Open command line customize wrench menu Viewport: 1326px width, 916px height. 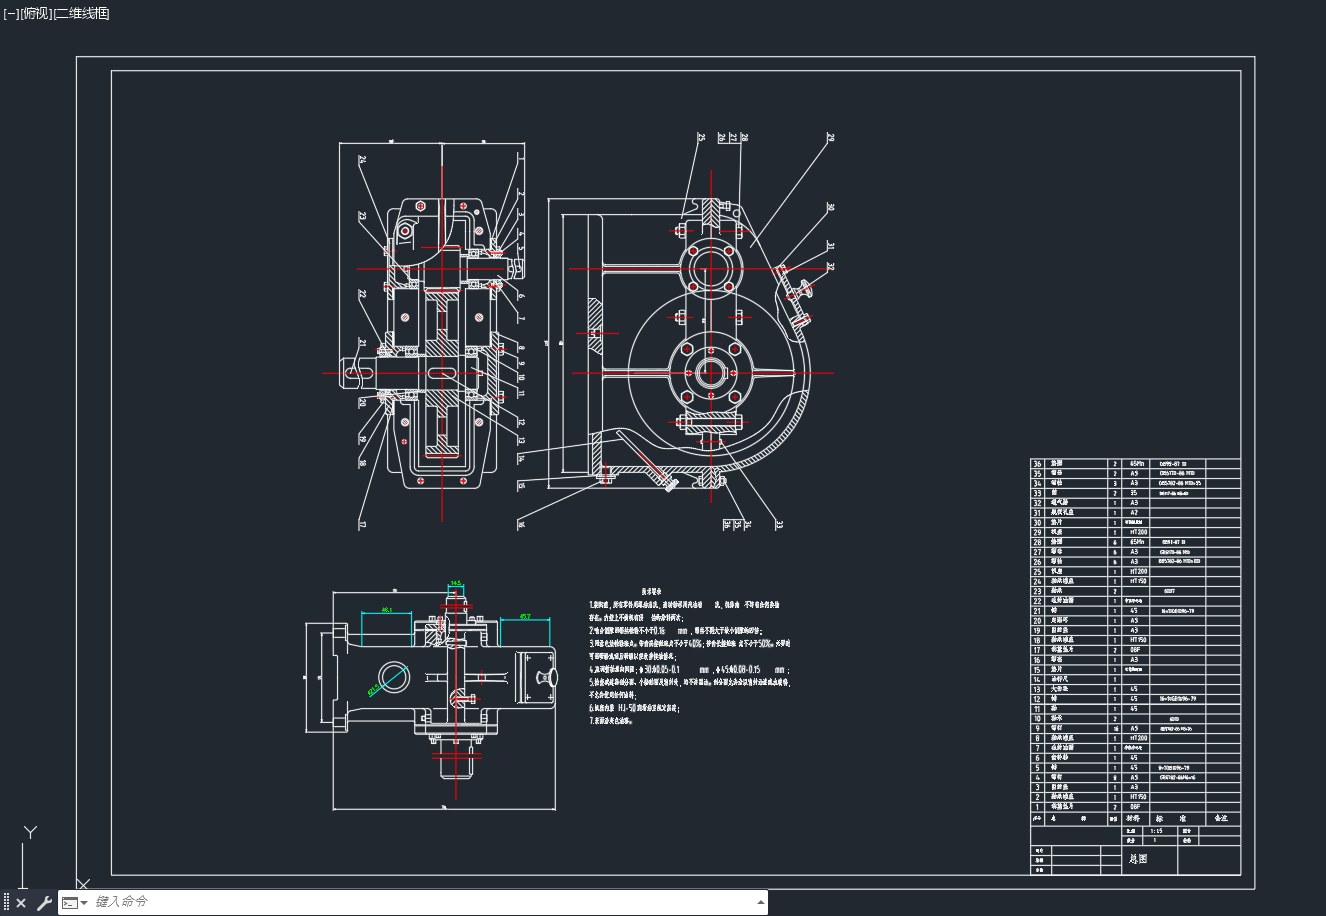tap(44, 903)
